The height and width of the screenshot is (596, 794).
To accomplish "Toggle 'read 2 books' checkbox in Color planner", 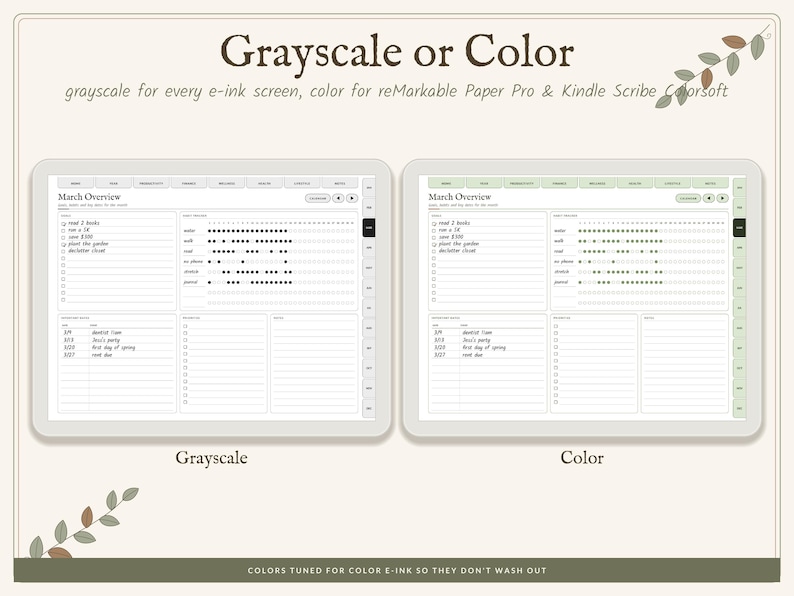I will click(x=434, y=223).
